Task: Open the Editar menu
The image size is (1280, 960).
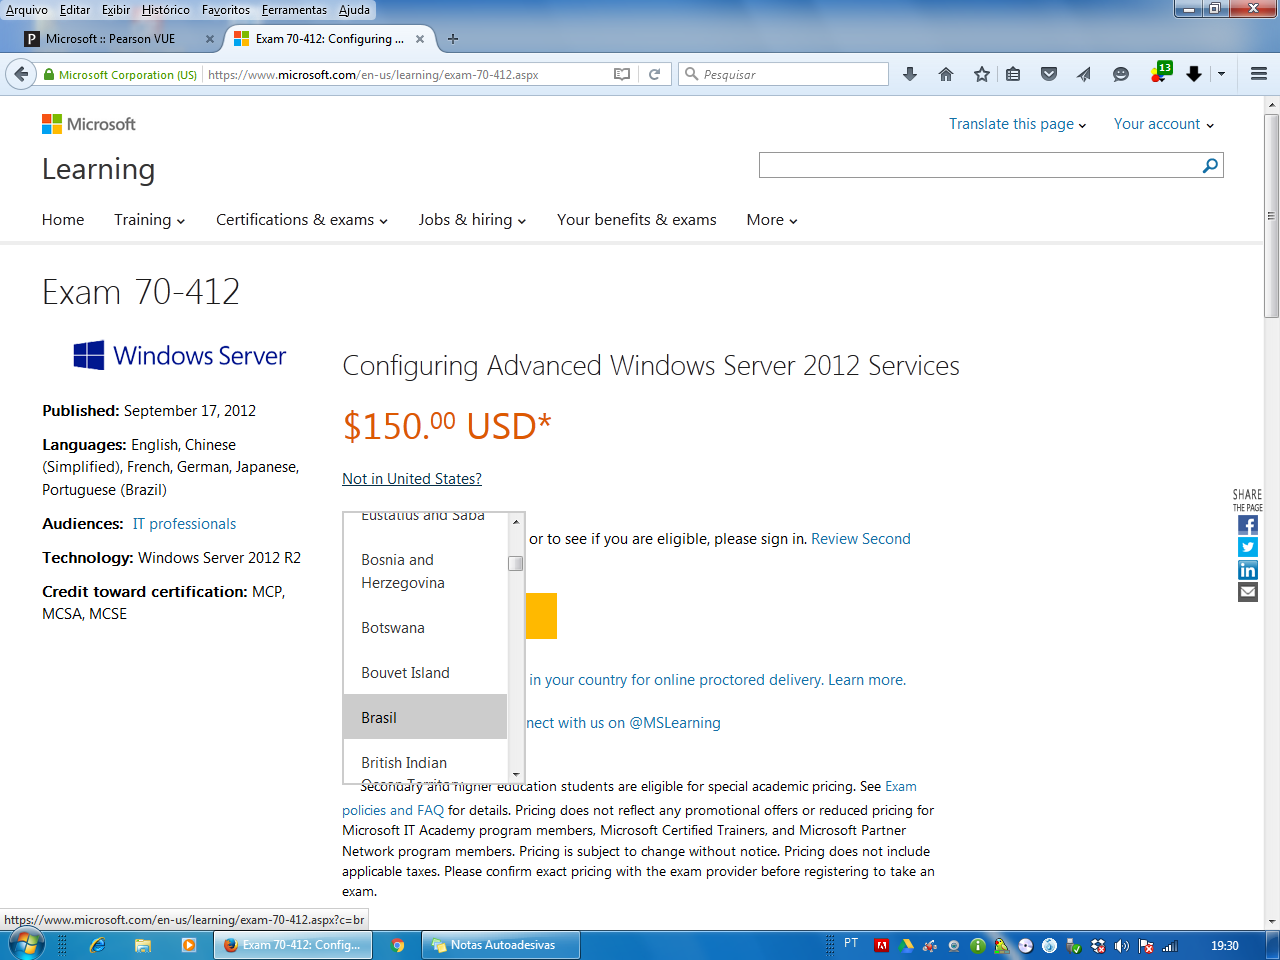Action: [75, 10]
